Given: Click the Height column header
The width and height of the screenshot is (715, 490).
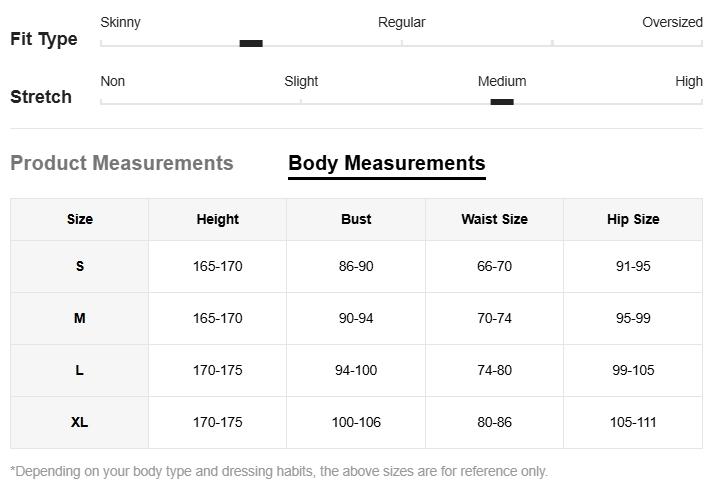Looking at the screenshot, I should [217, 219].
